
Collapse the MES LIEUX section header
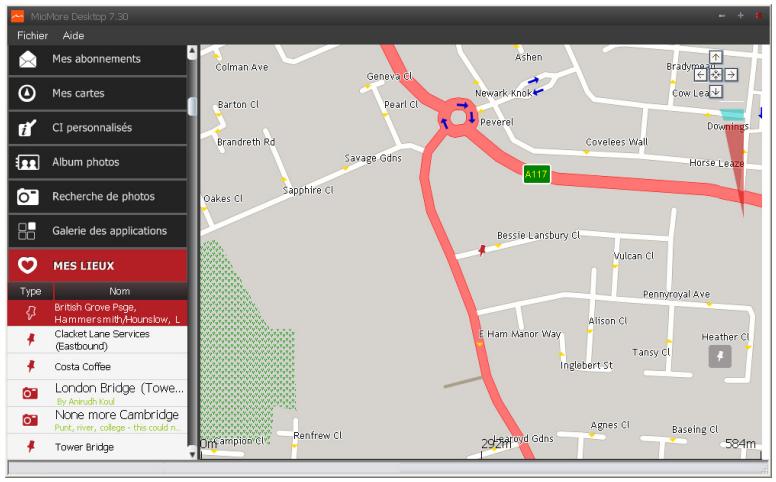[x=97, y=265]
